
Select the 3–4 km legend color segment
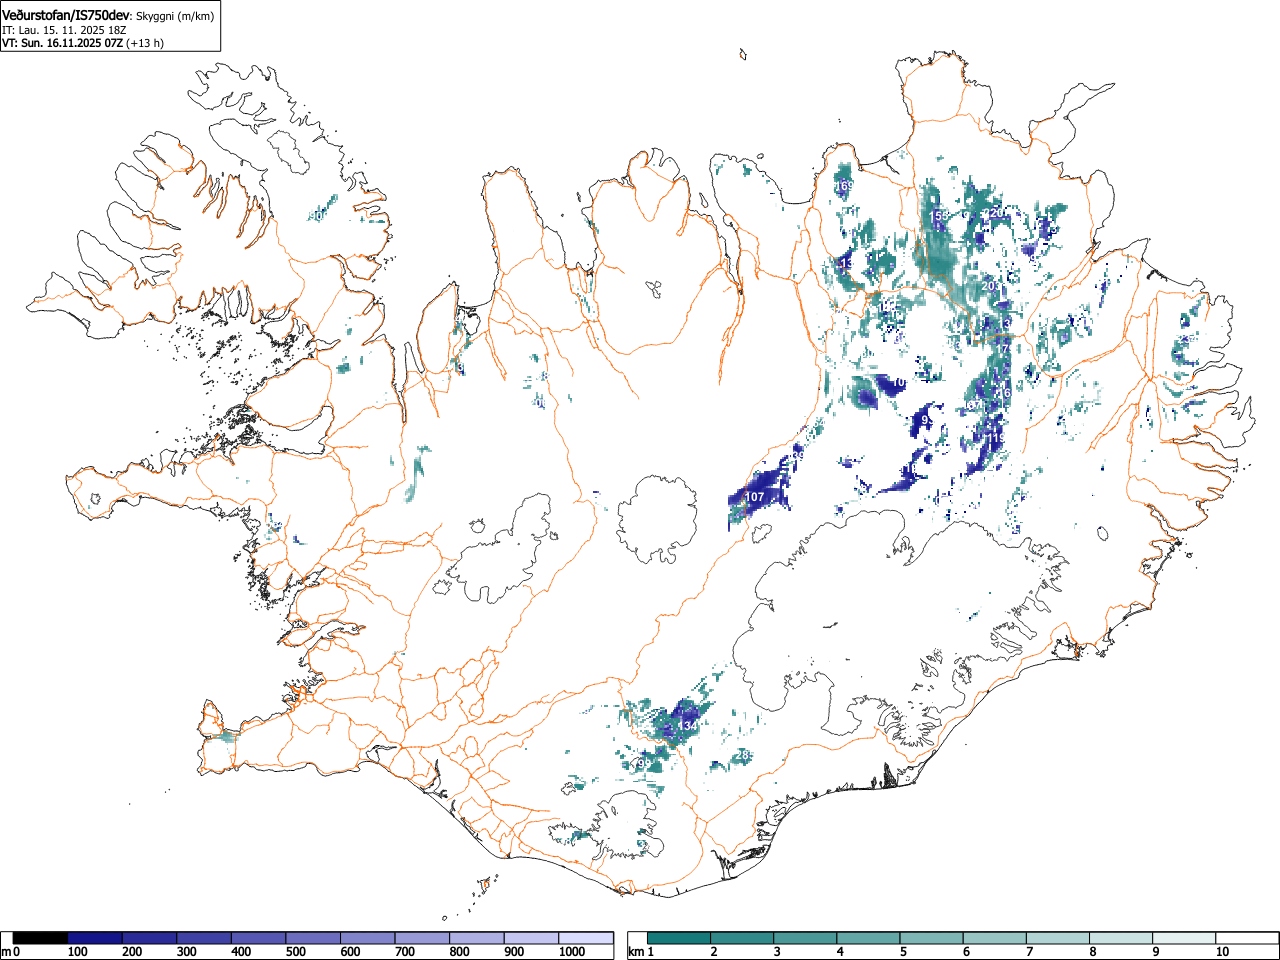805,938
